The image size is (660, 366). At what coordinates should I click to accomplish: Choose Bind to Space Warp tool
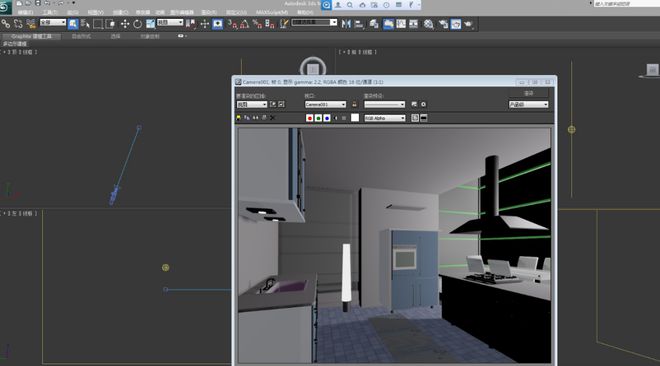pos(31,24)
